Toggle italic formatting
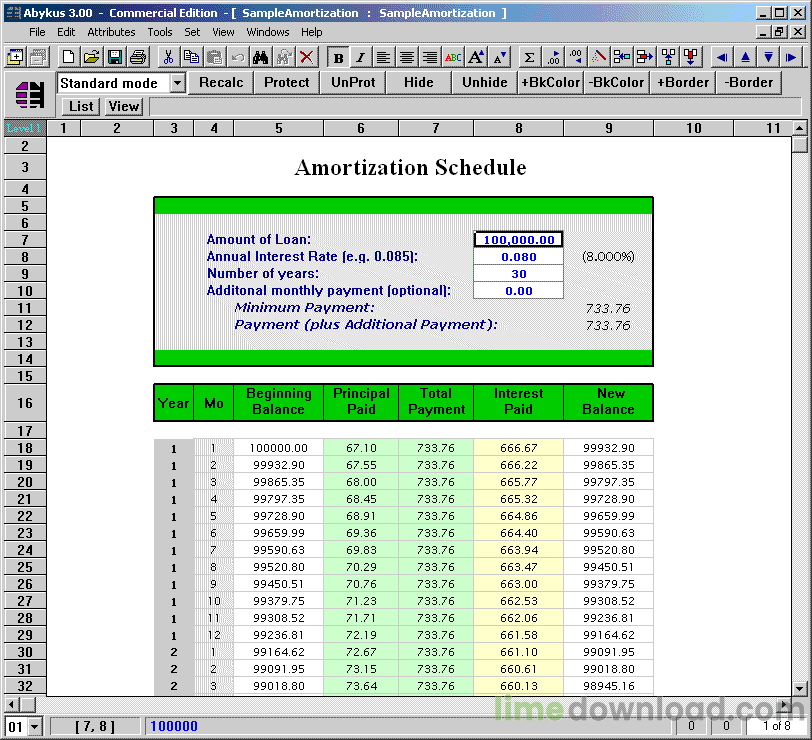812x740 pixels. tap(361, 57)
